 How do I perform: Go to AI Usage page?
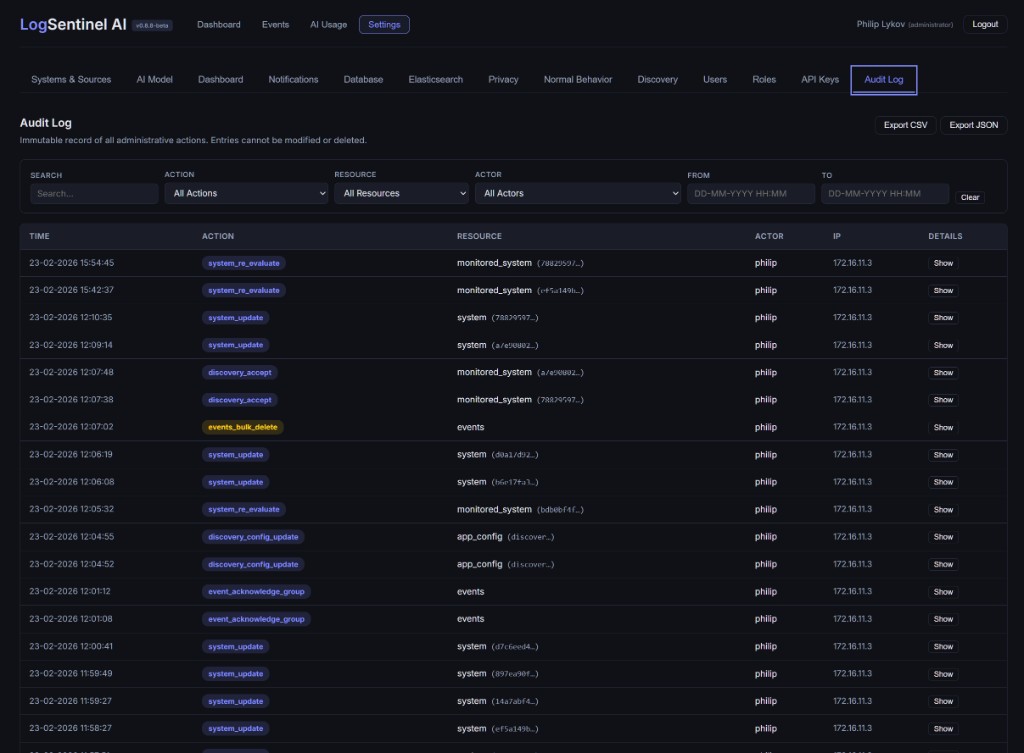coord(328,25)
